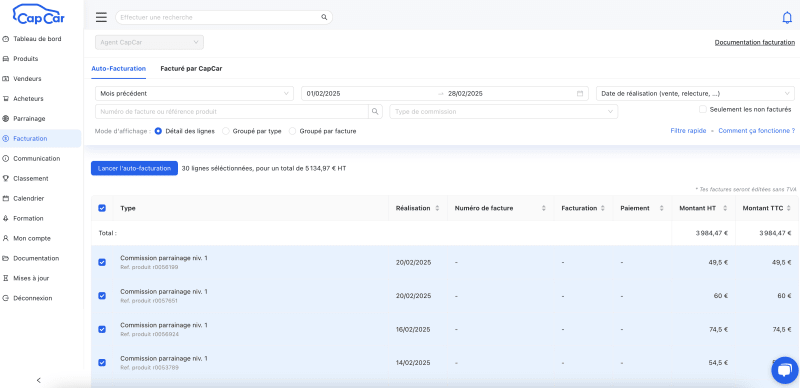Open Acheteurs section

click(x=28, y=99)
